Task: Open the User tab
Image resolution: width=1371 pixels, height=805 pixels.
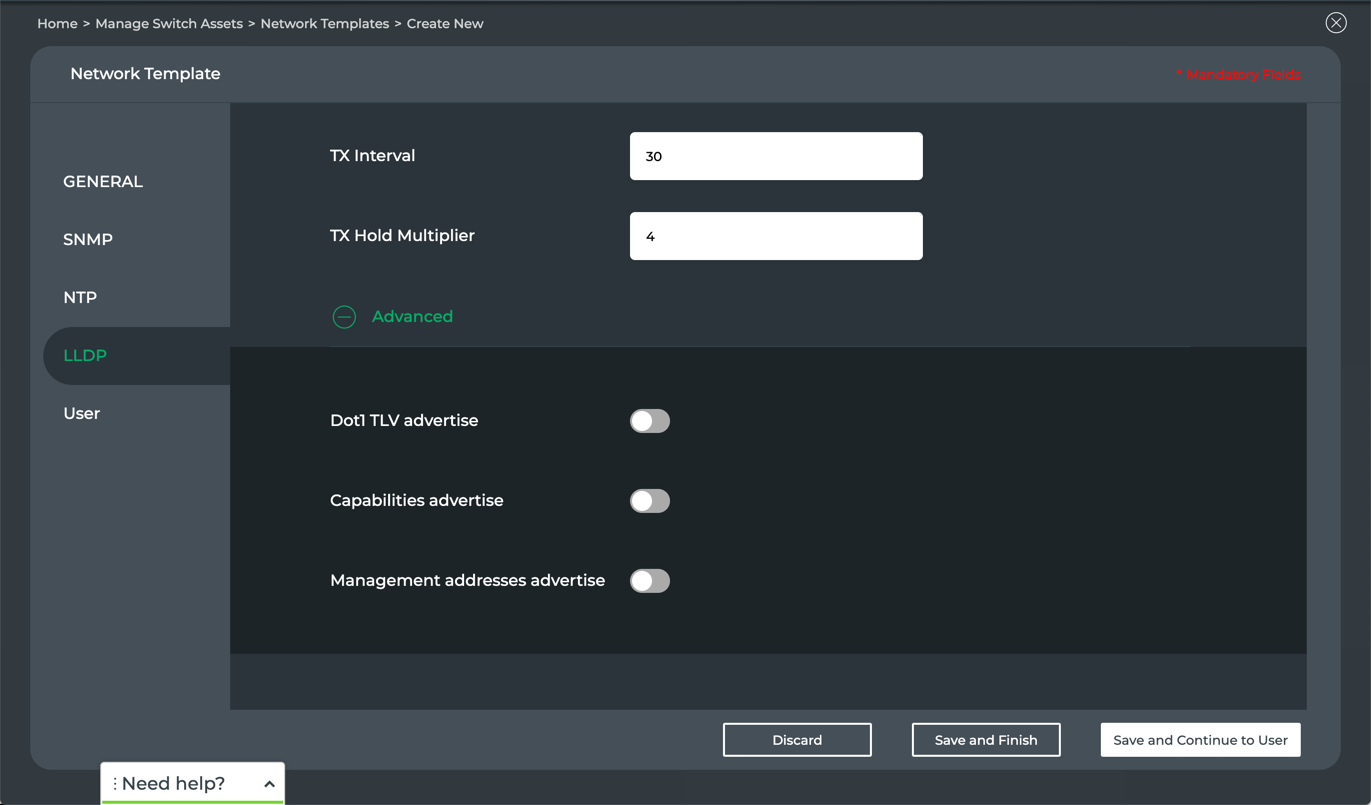Action: click(82, 414)
